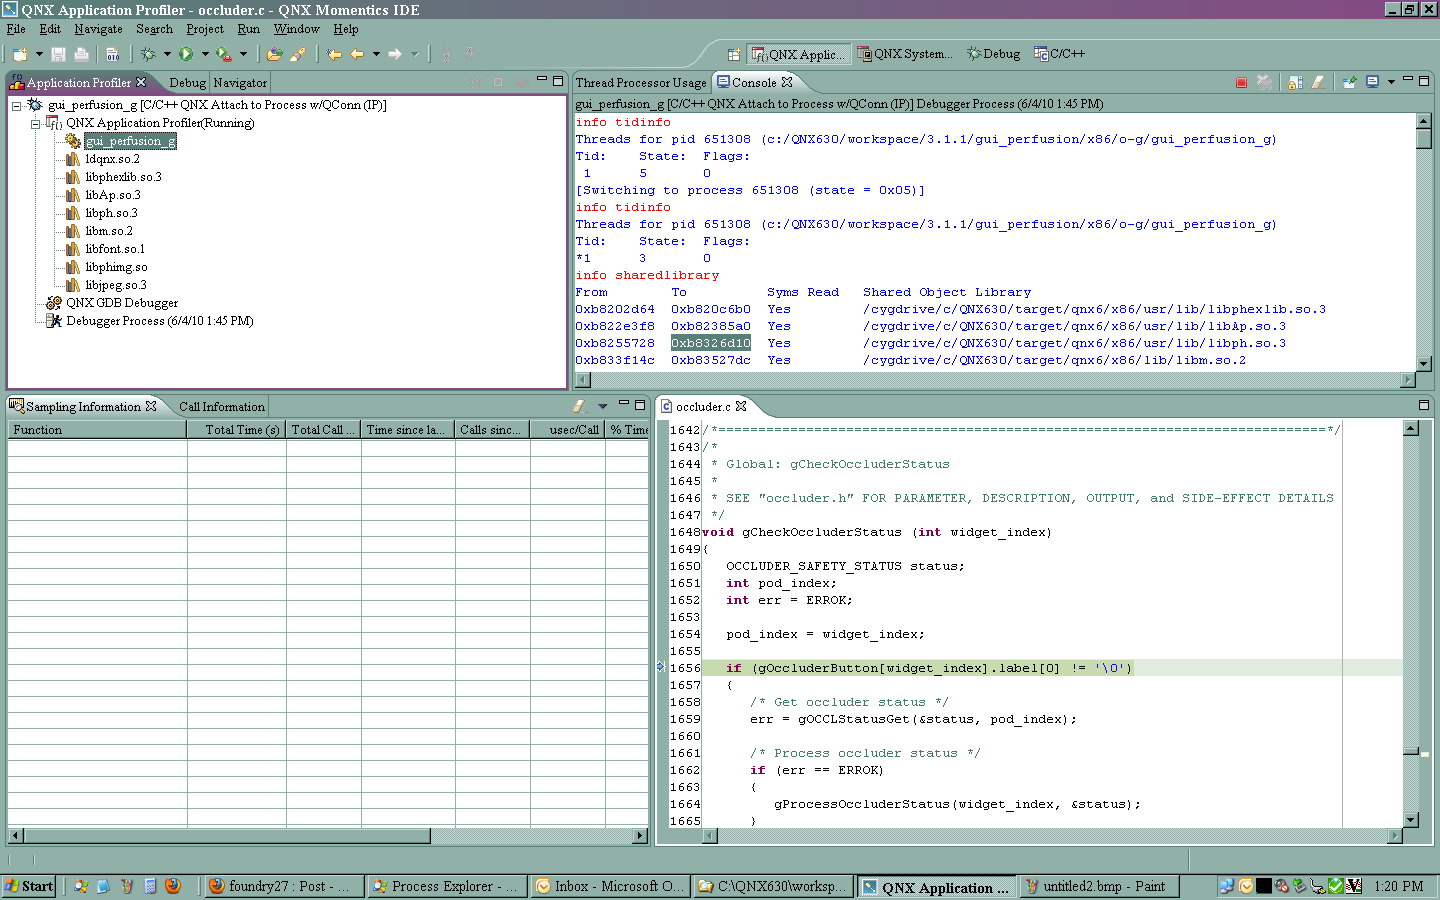Click the red Terminate icon in Console
Image resolution: width=1440 pixels, height=900 pixels.
pyautogui.click(x=1241, y=83)
